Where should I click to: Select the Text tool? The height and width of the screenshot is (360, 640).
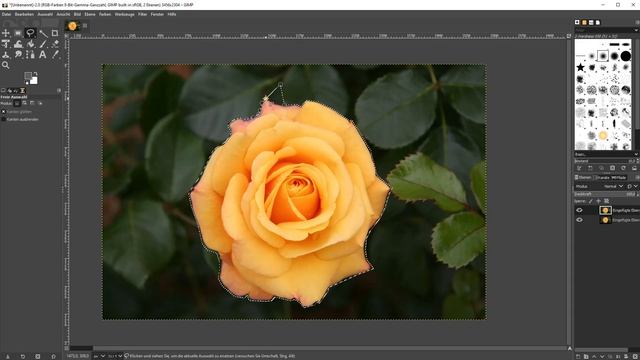(x=42, y=54)
